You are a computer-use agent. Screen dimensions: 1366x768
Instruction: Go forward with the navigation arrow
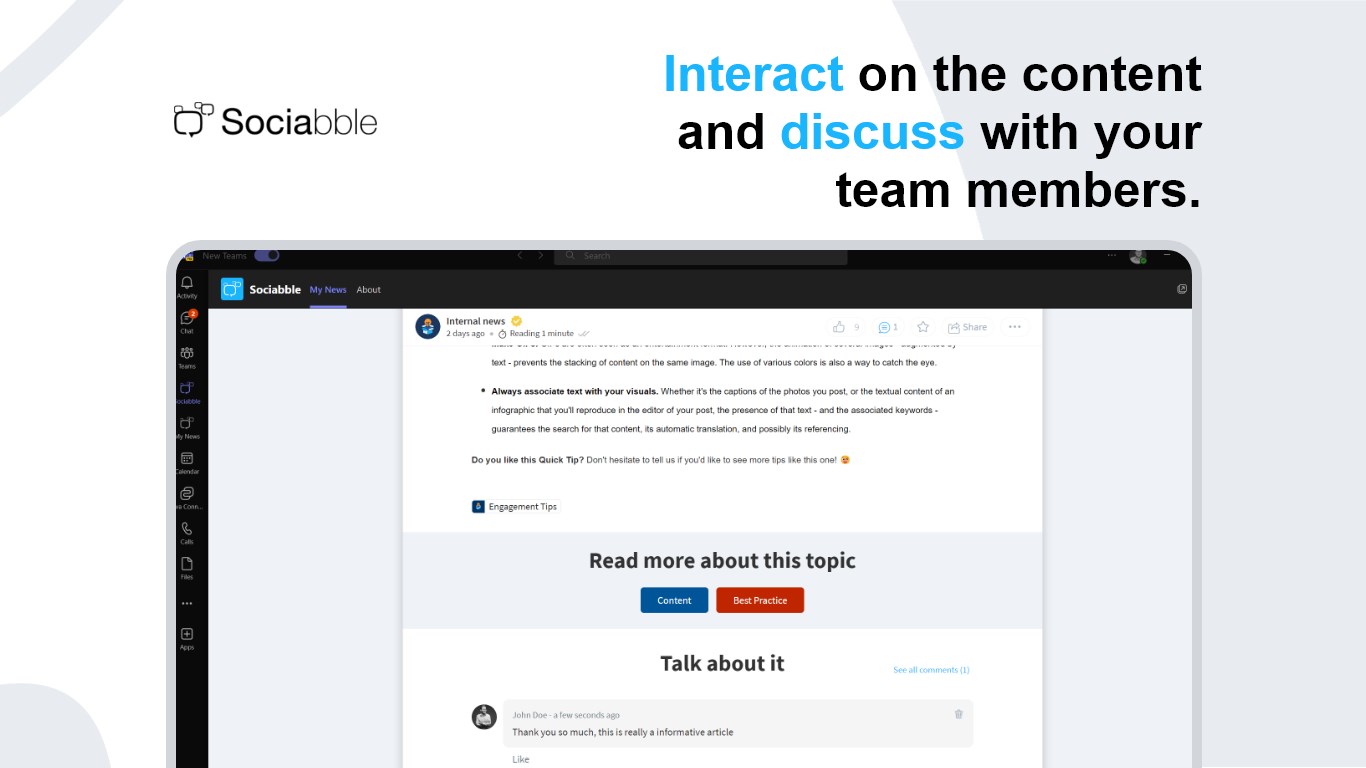(x=541, y=255)
